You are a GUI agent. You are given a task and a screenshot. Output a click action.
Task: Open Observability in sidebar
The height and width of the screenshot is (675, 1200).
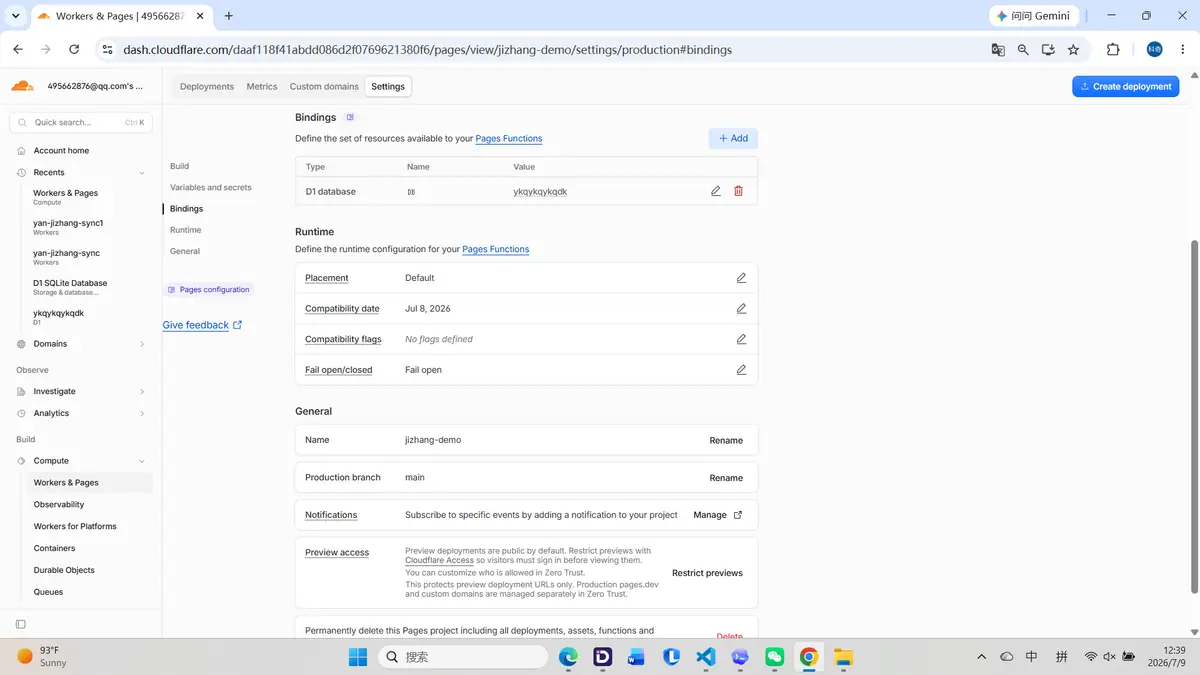59,505
